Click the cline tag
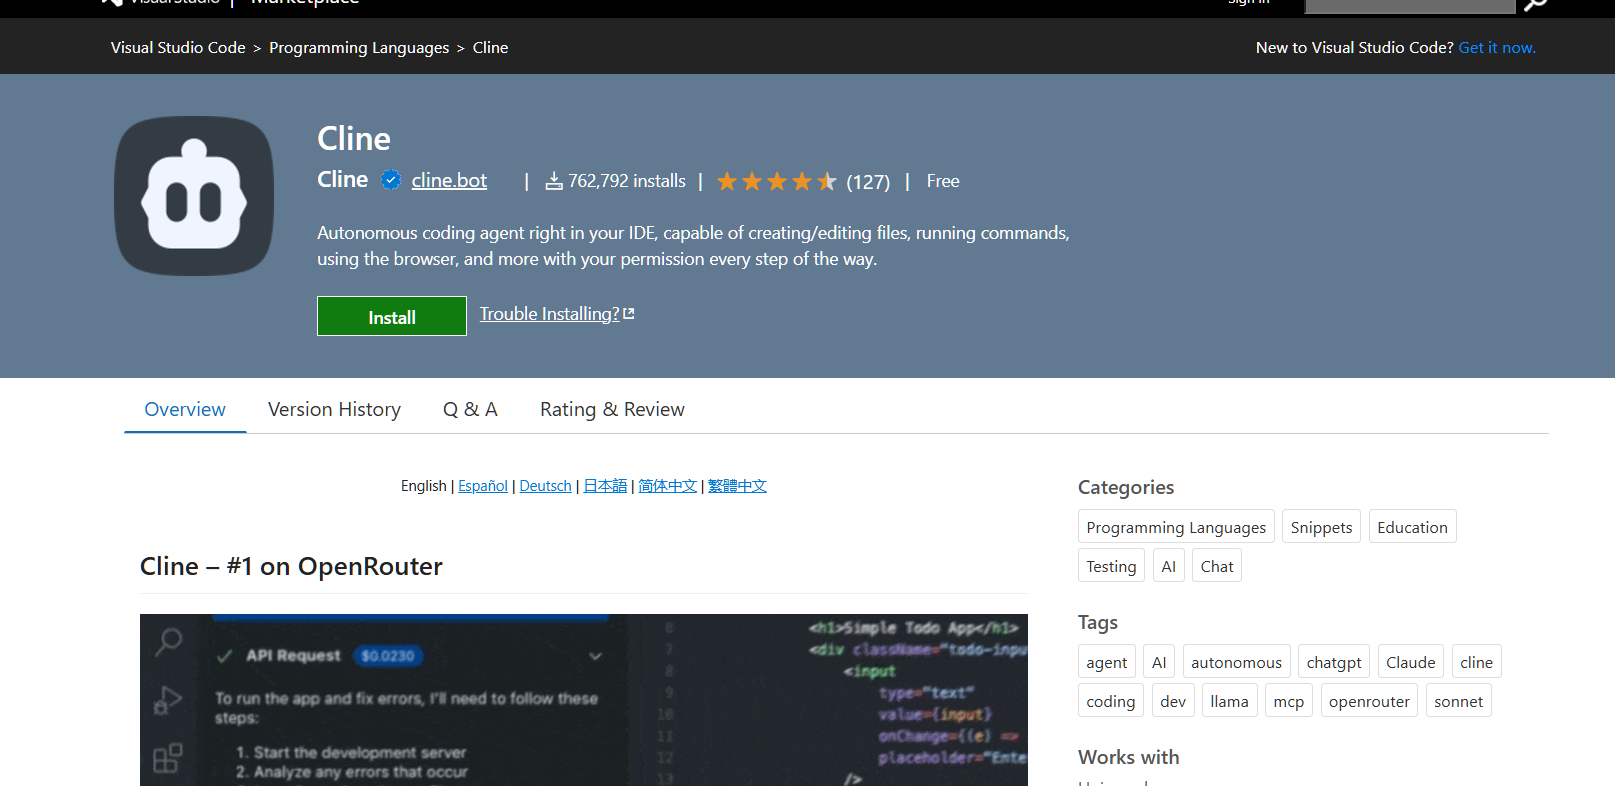 1476,662
